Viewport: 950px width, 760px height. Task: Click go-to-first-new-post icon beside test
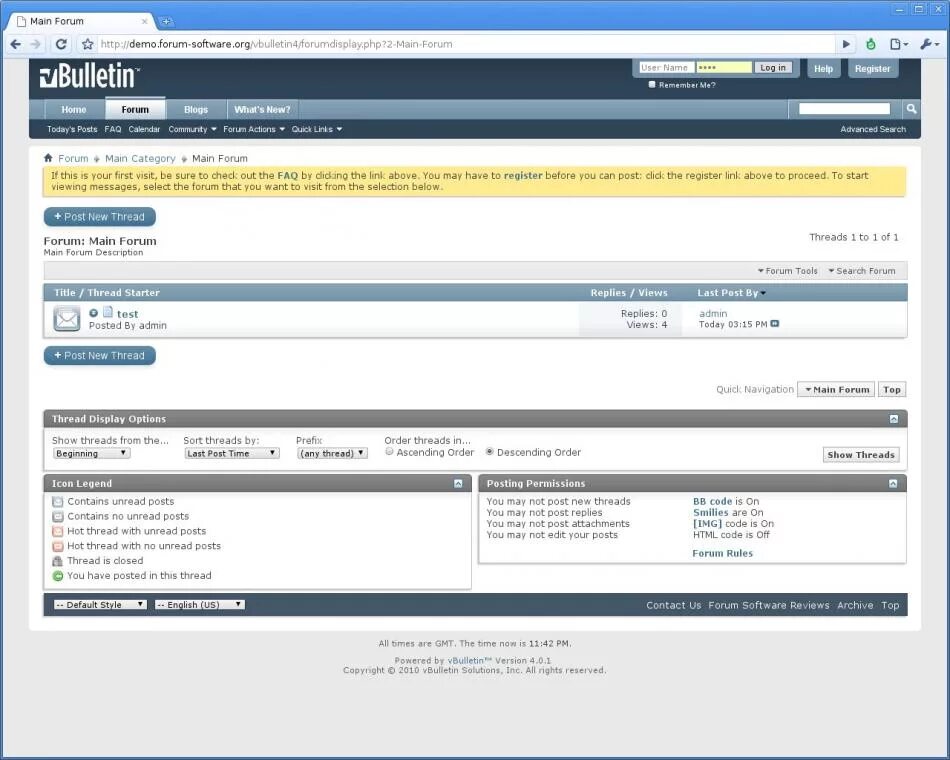93,313
